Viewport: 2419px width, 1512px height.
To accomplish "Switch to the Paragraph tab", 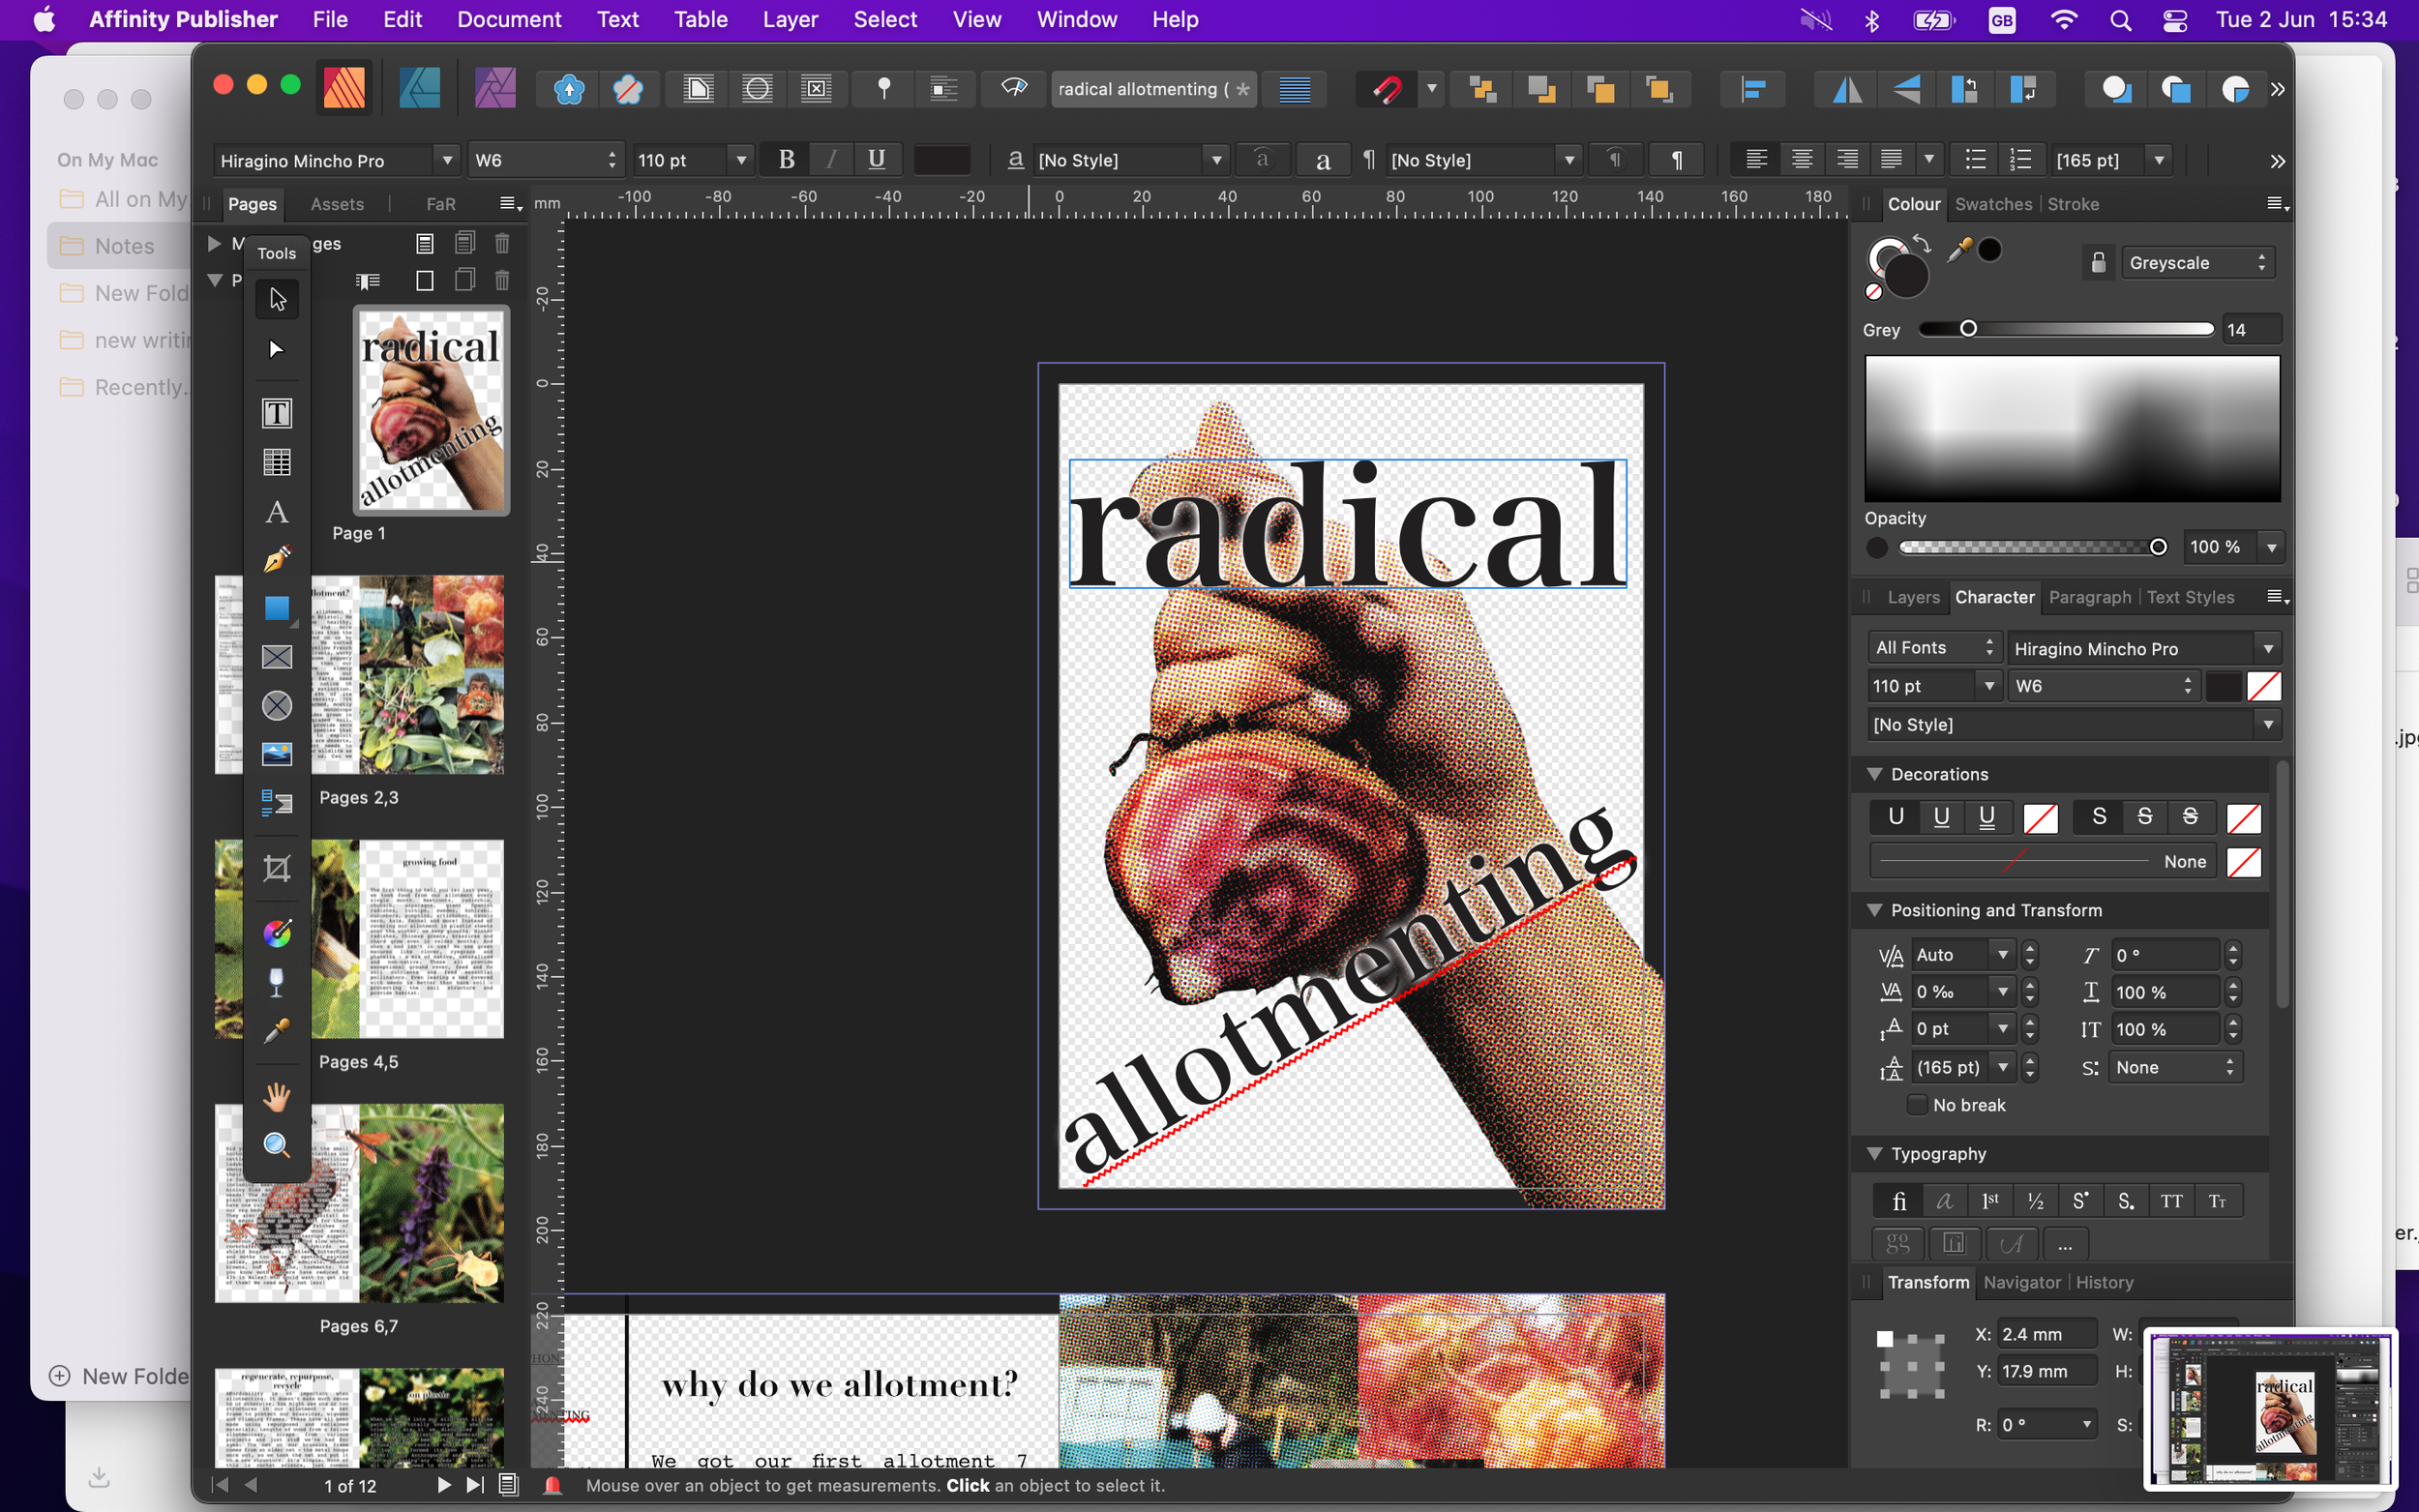I will pyautogui.click(x=2090, y=597).
